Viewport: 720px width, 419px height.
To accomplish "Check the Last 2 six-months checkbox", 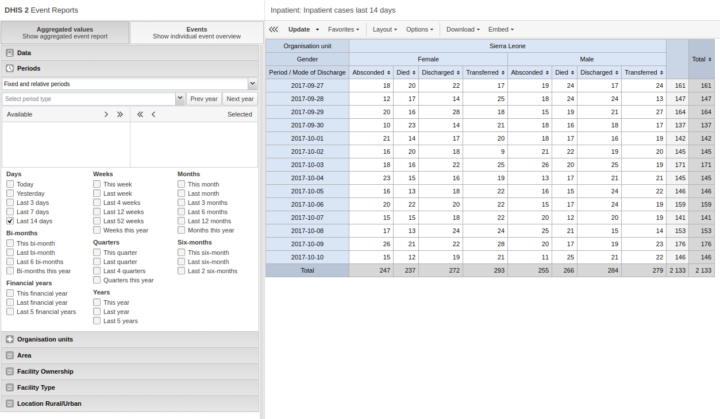I will click(181, 271).
